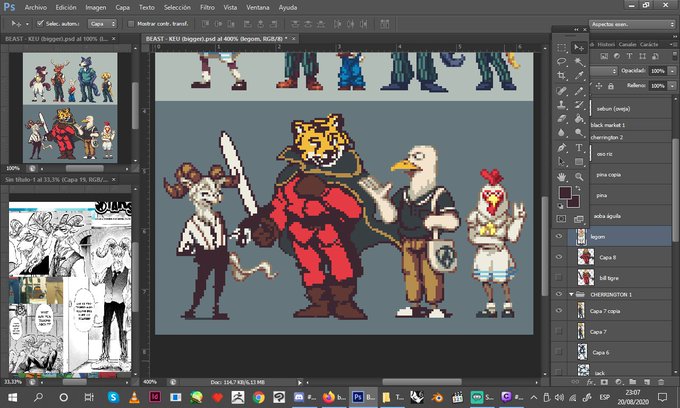Select the Eyedropper tool
This screenshot has width=680, height=408.
tap(579, 75)
